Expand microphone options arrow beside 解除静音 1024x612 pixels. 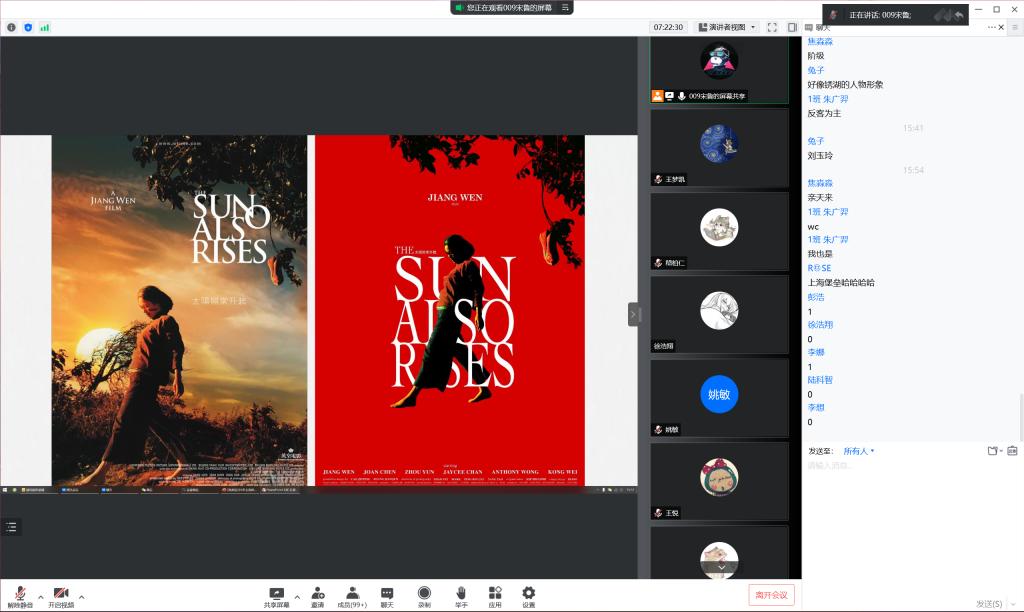tap(41, 597)
